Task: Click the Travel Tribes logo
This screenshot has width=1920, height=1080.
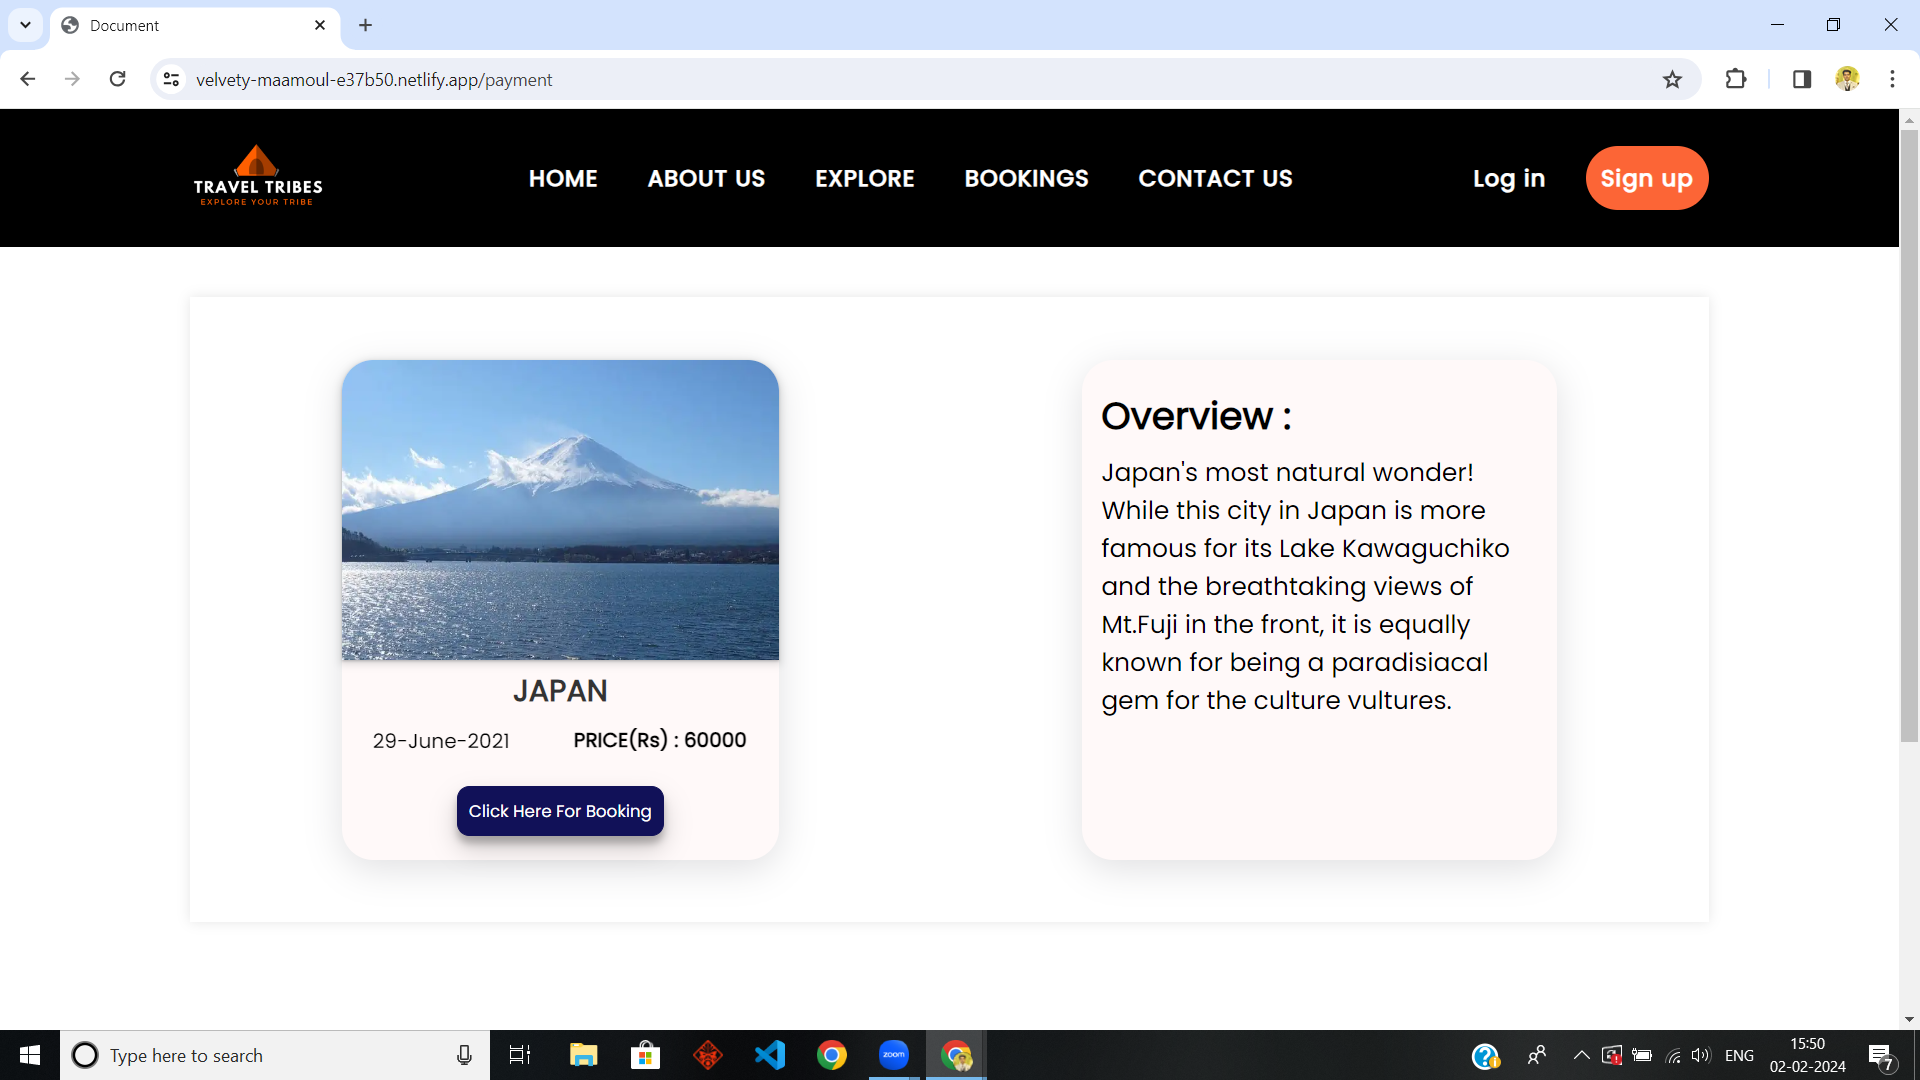Action: [258, 177]
